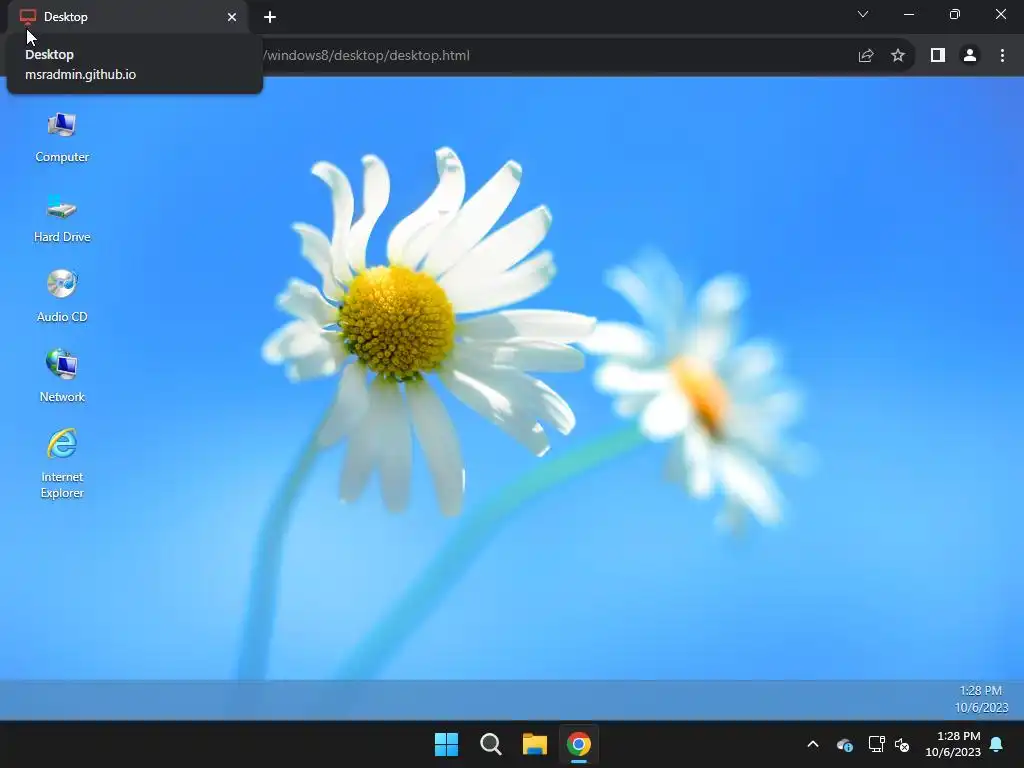This screenshot has width=1024, height=768.
Task: Minimize the Chrome window
Action: [909, 14]
